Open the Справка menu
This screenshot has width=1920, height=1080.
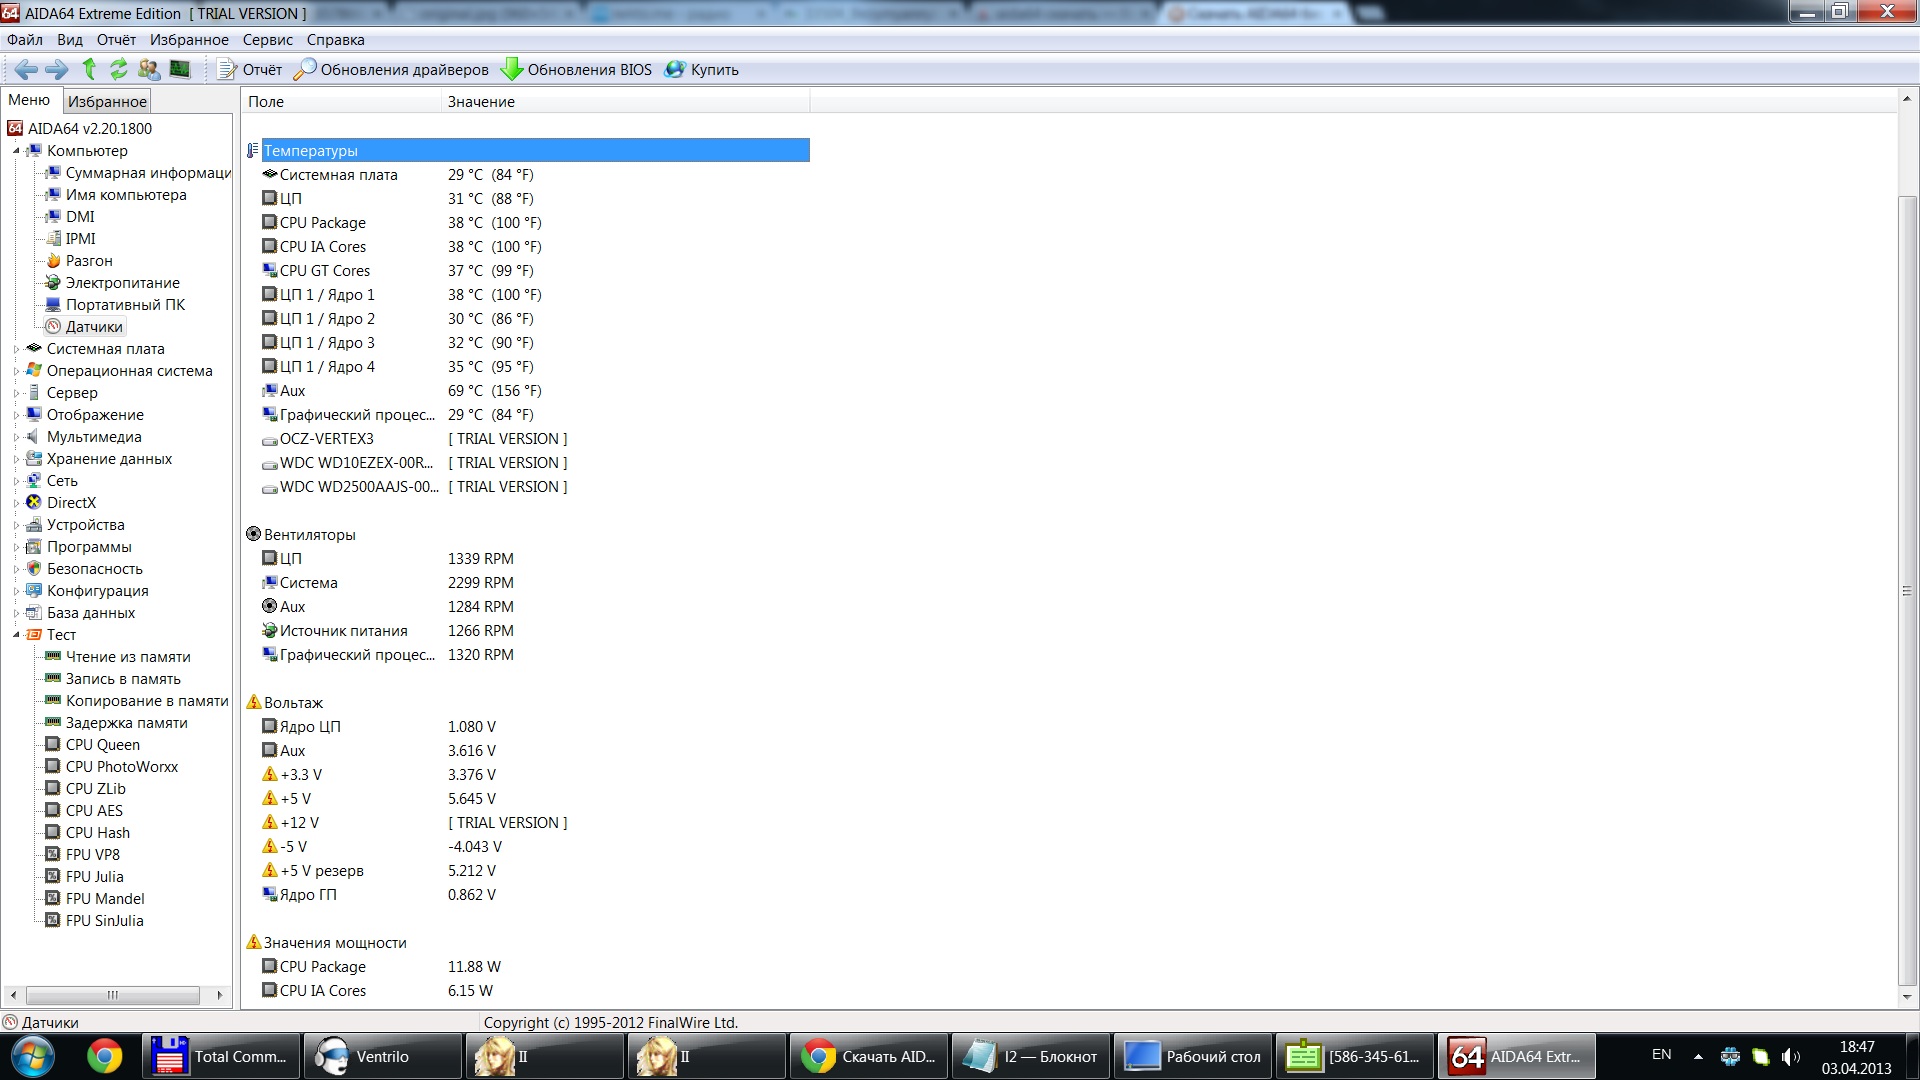pyautogui.click(x=335, y=40)
